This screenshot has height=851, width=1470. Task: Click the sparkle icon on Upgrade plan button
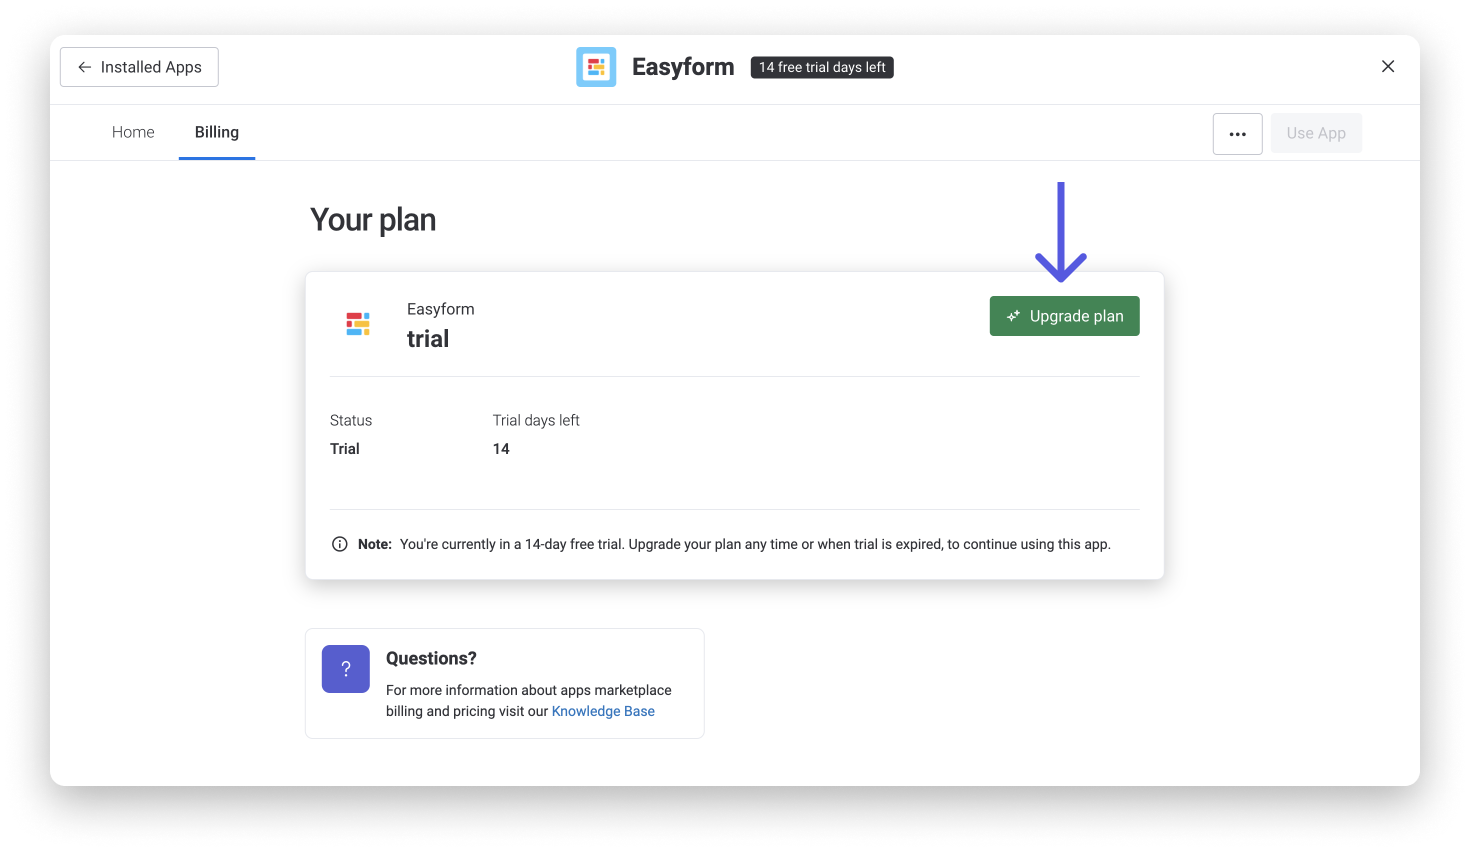(x=1013, y=316)
